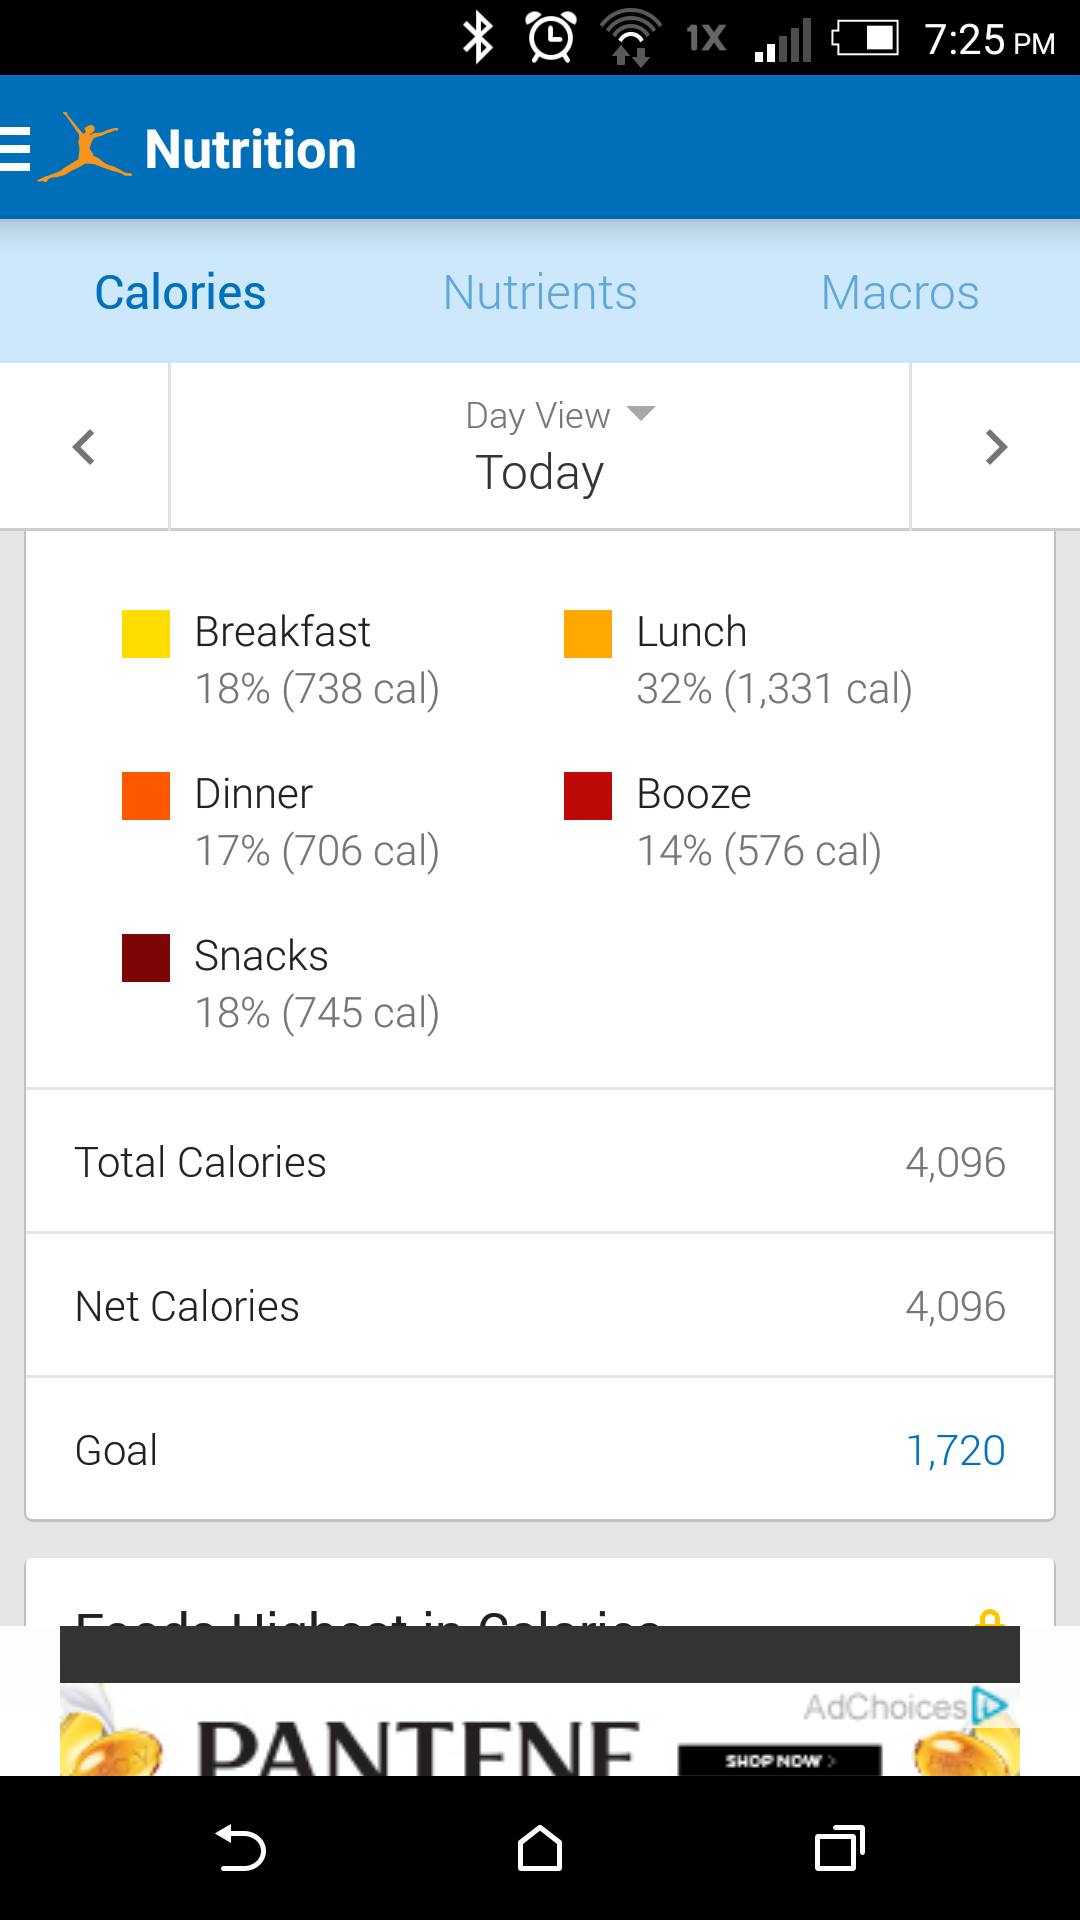
Task: Go to previous day with left chevron
Action: coord(84,447)
